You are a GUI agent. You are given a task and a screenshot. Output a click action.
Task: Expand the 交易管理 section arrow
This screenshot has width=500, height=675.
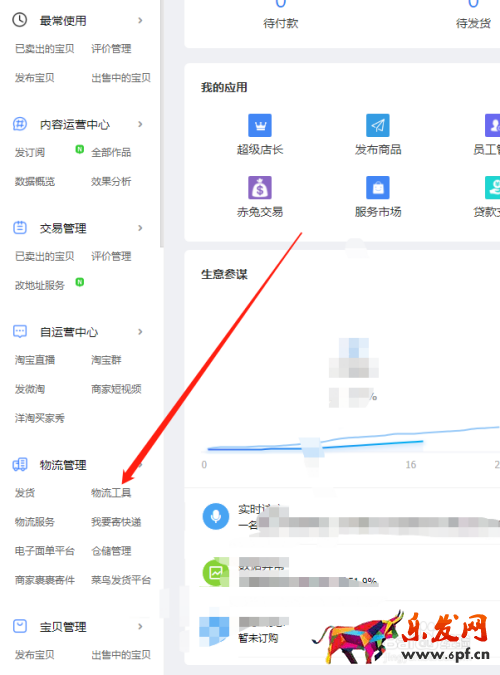click(140, 228)
